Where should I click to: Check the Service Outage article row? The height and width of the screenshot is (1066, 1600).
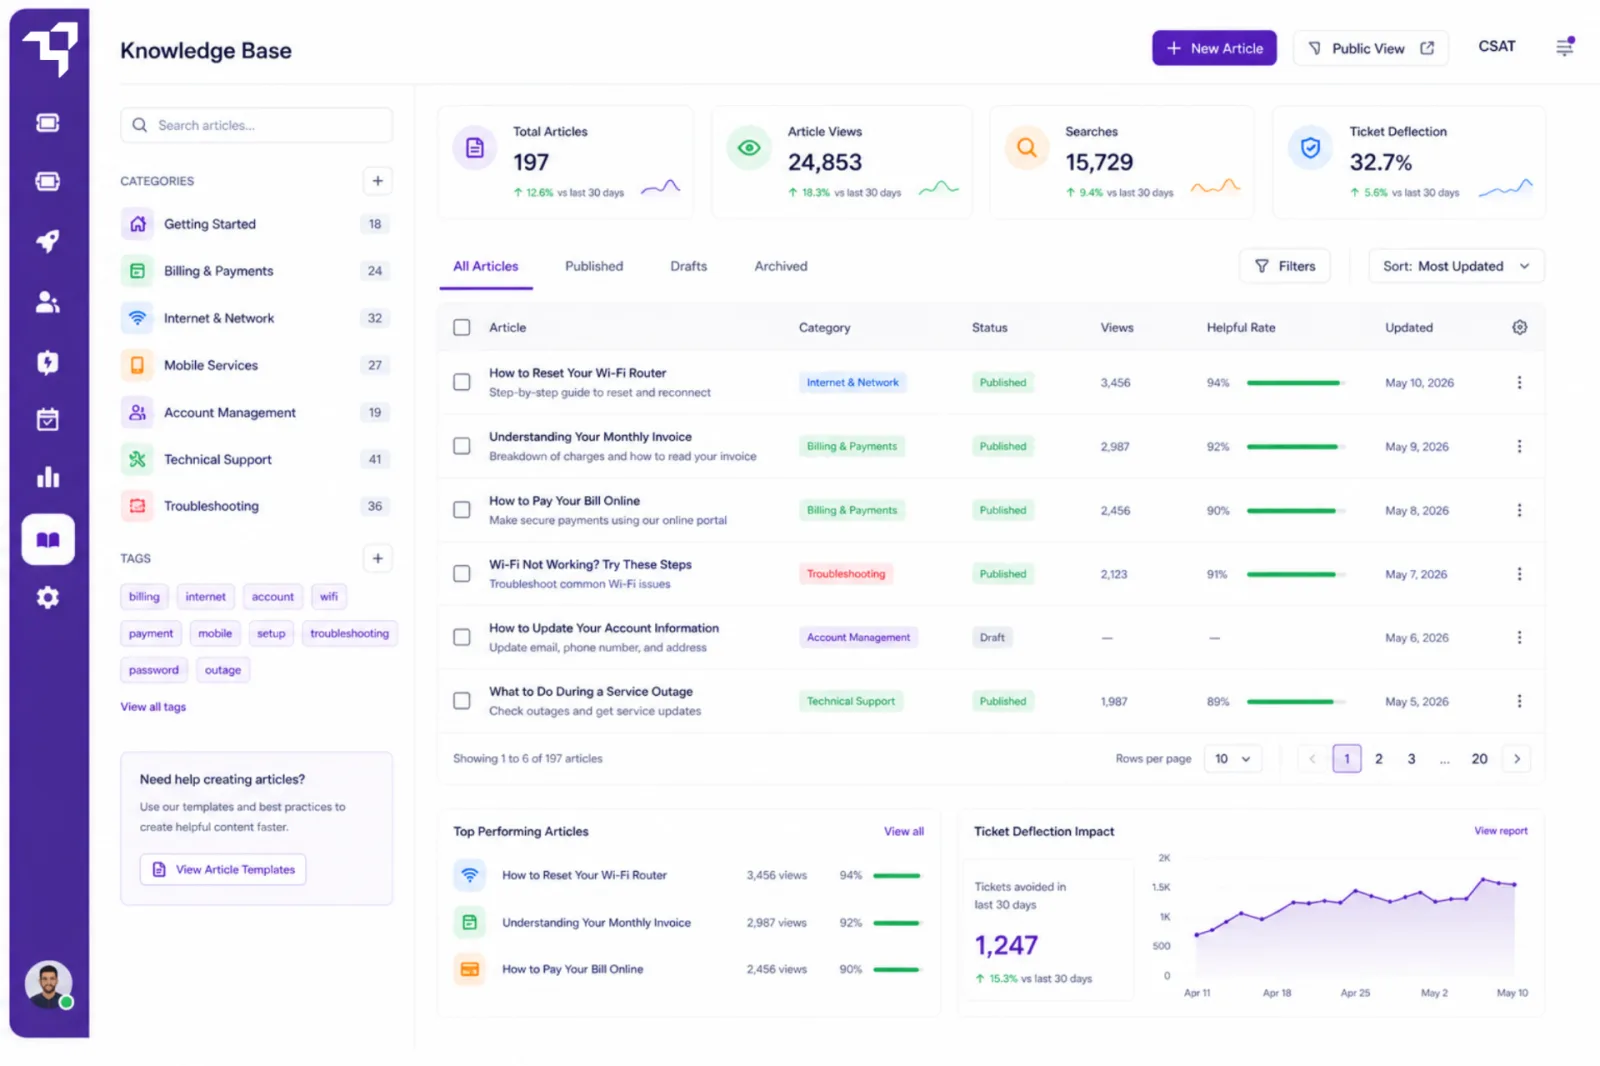(462, 701)
